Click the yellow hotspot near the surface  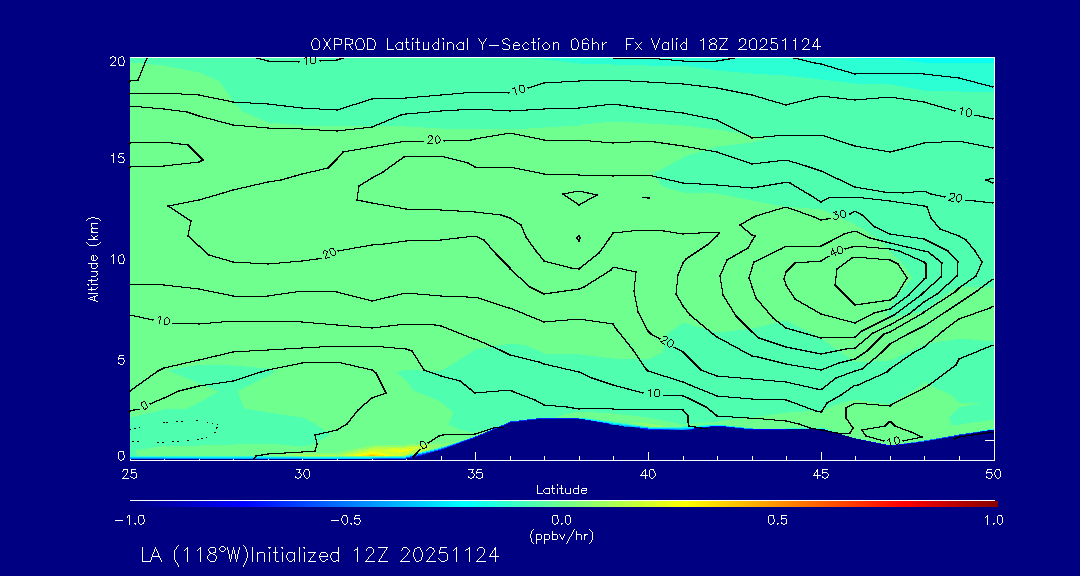click(x=378, y=452)
